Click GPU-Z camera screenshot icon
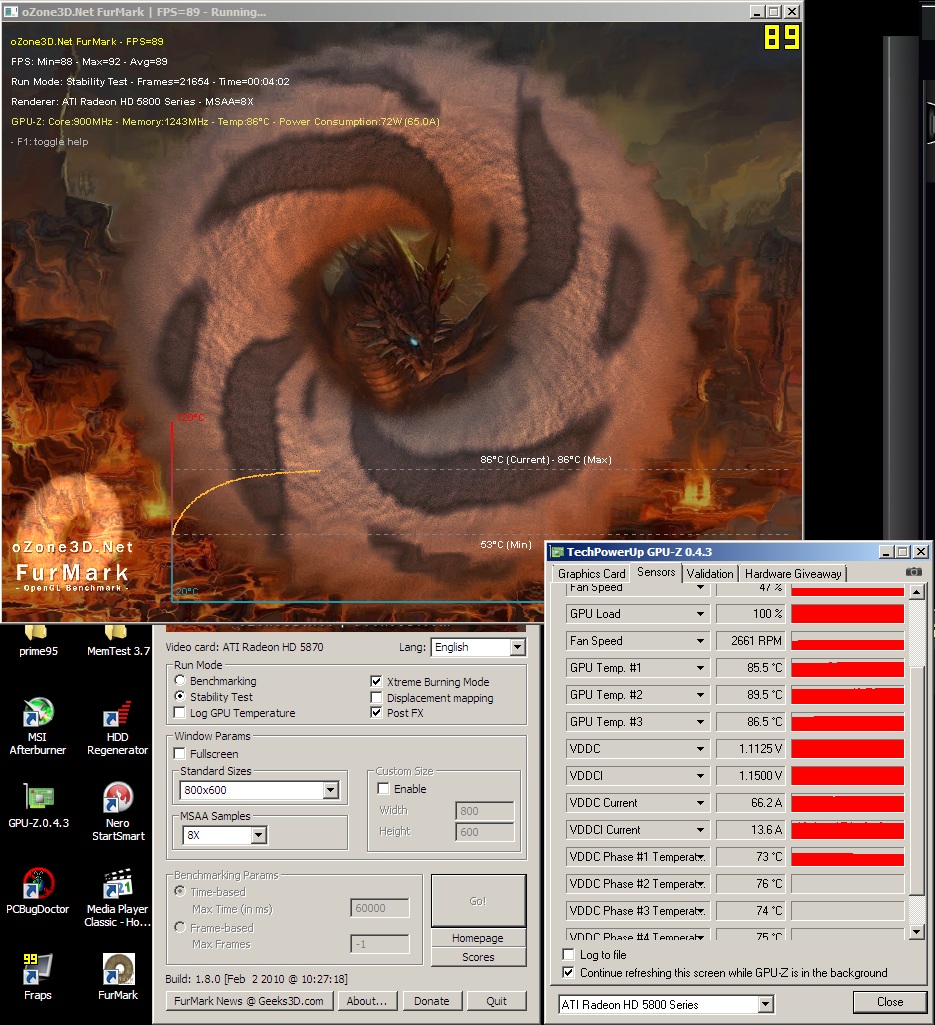935x1025 pixels. click(913, 572)
